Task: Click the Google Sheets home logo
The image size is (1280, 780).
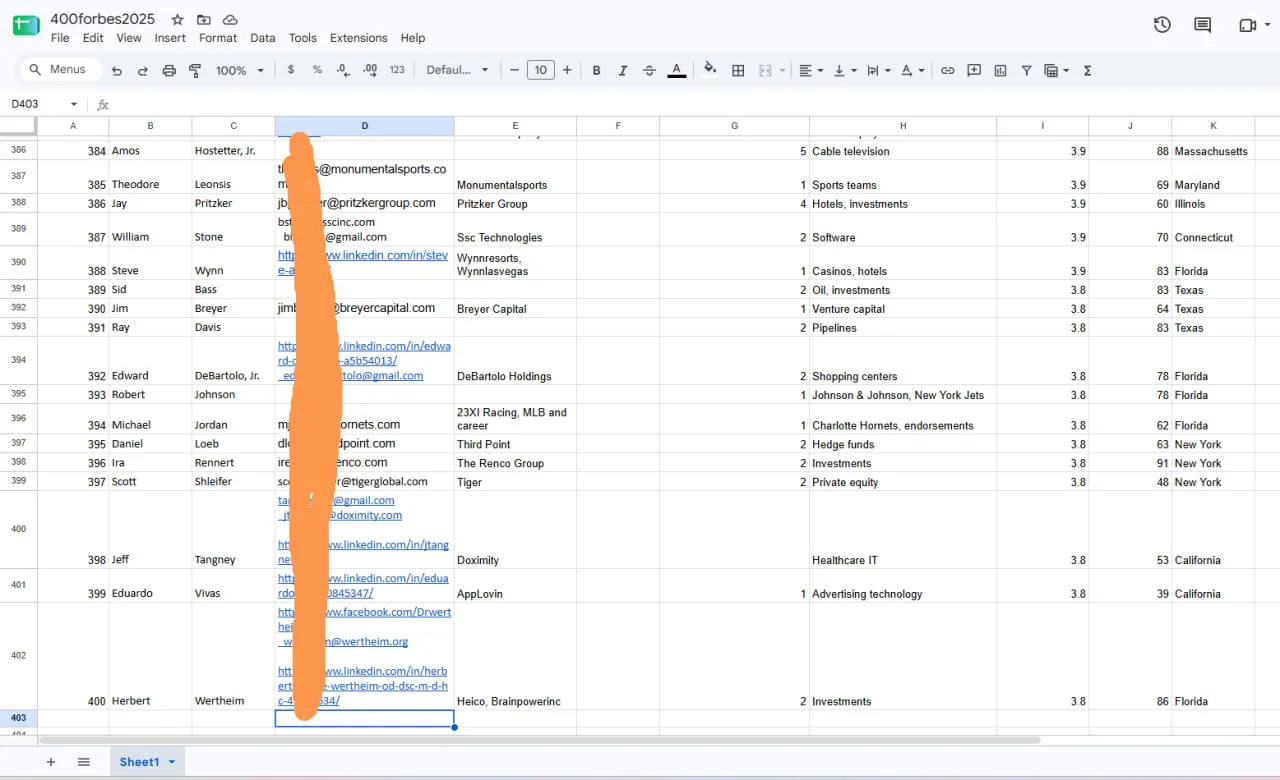Action: click(x=26, y=26)
